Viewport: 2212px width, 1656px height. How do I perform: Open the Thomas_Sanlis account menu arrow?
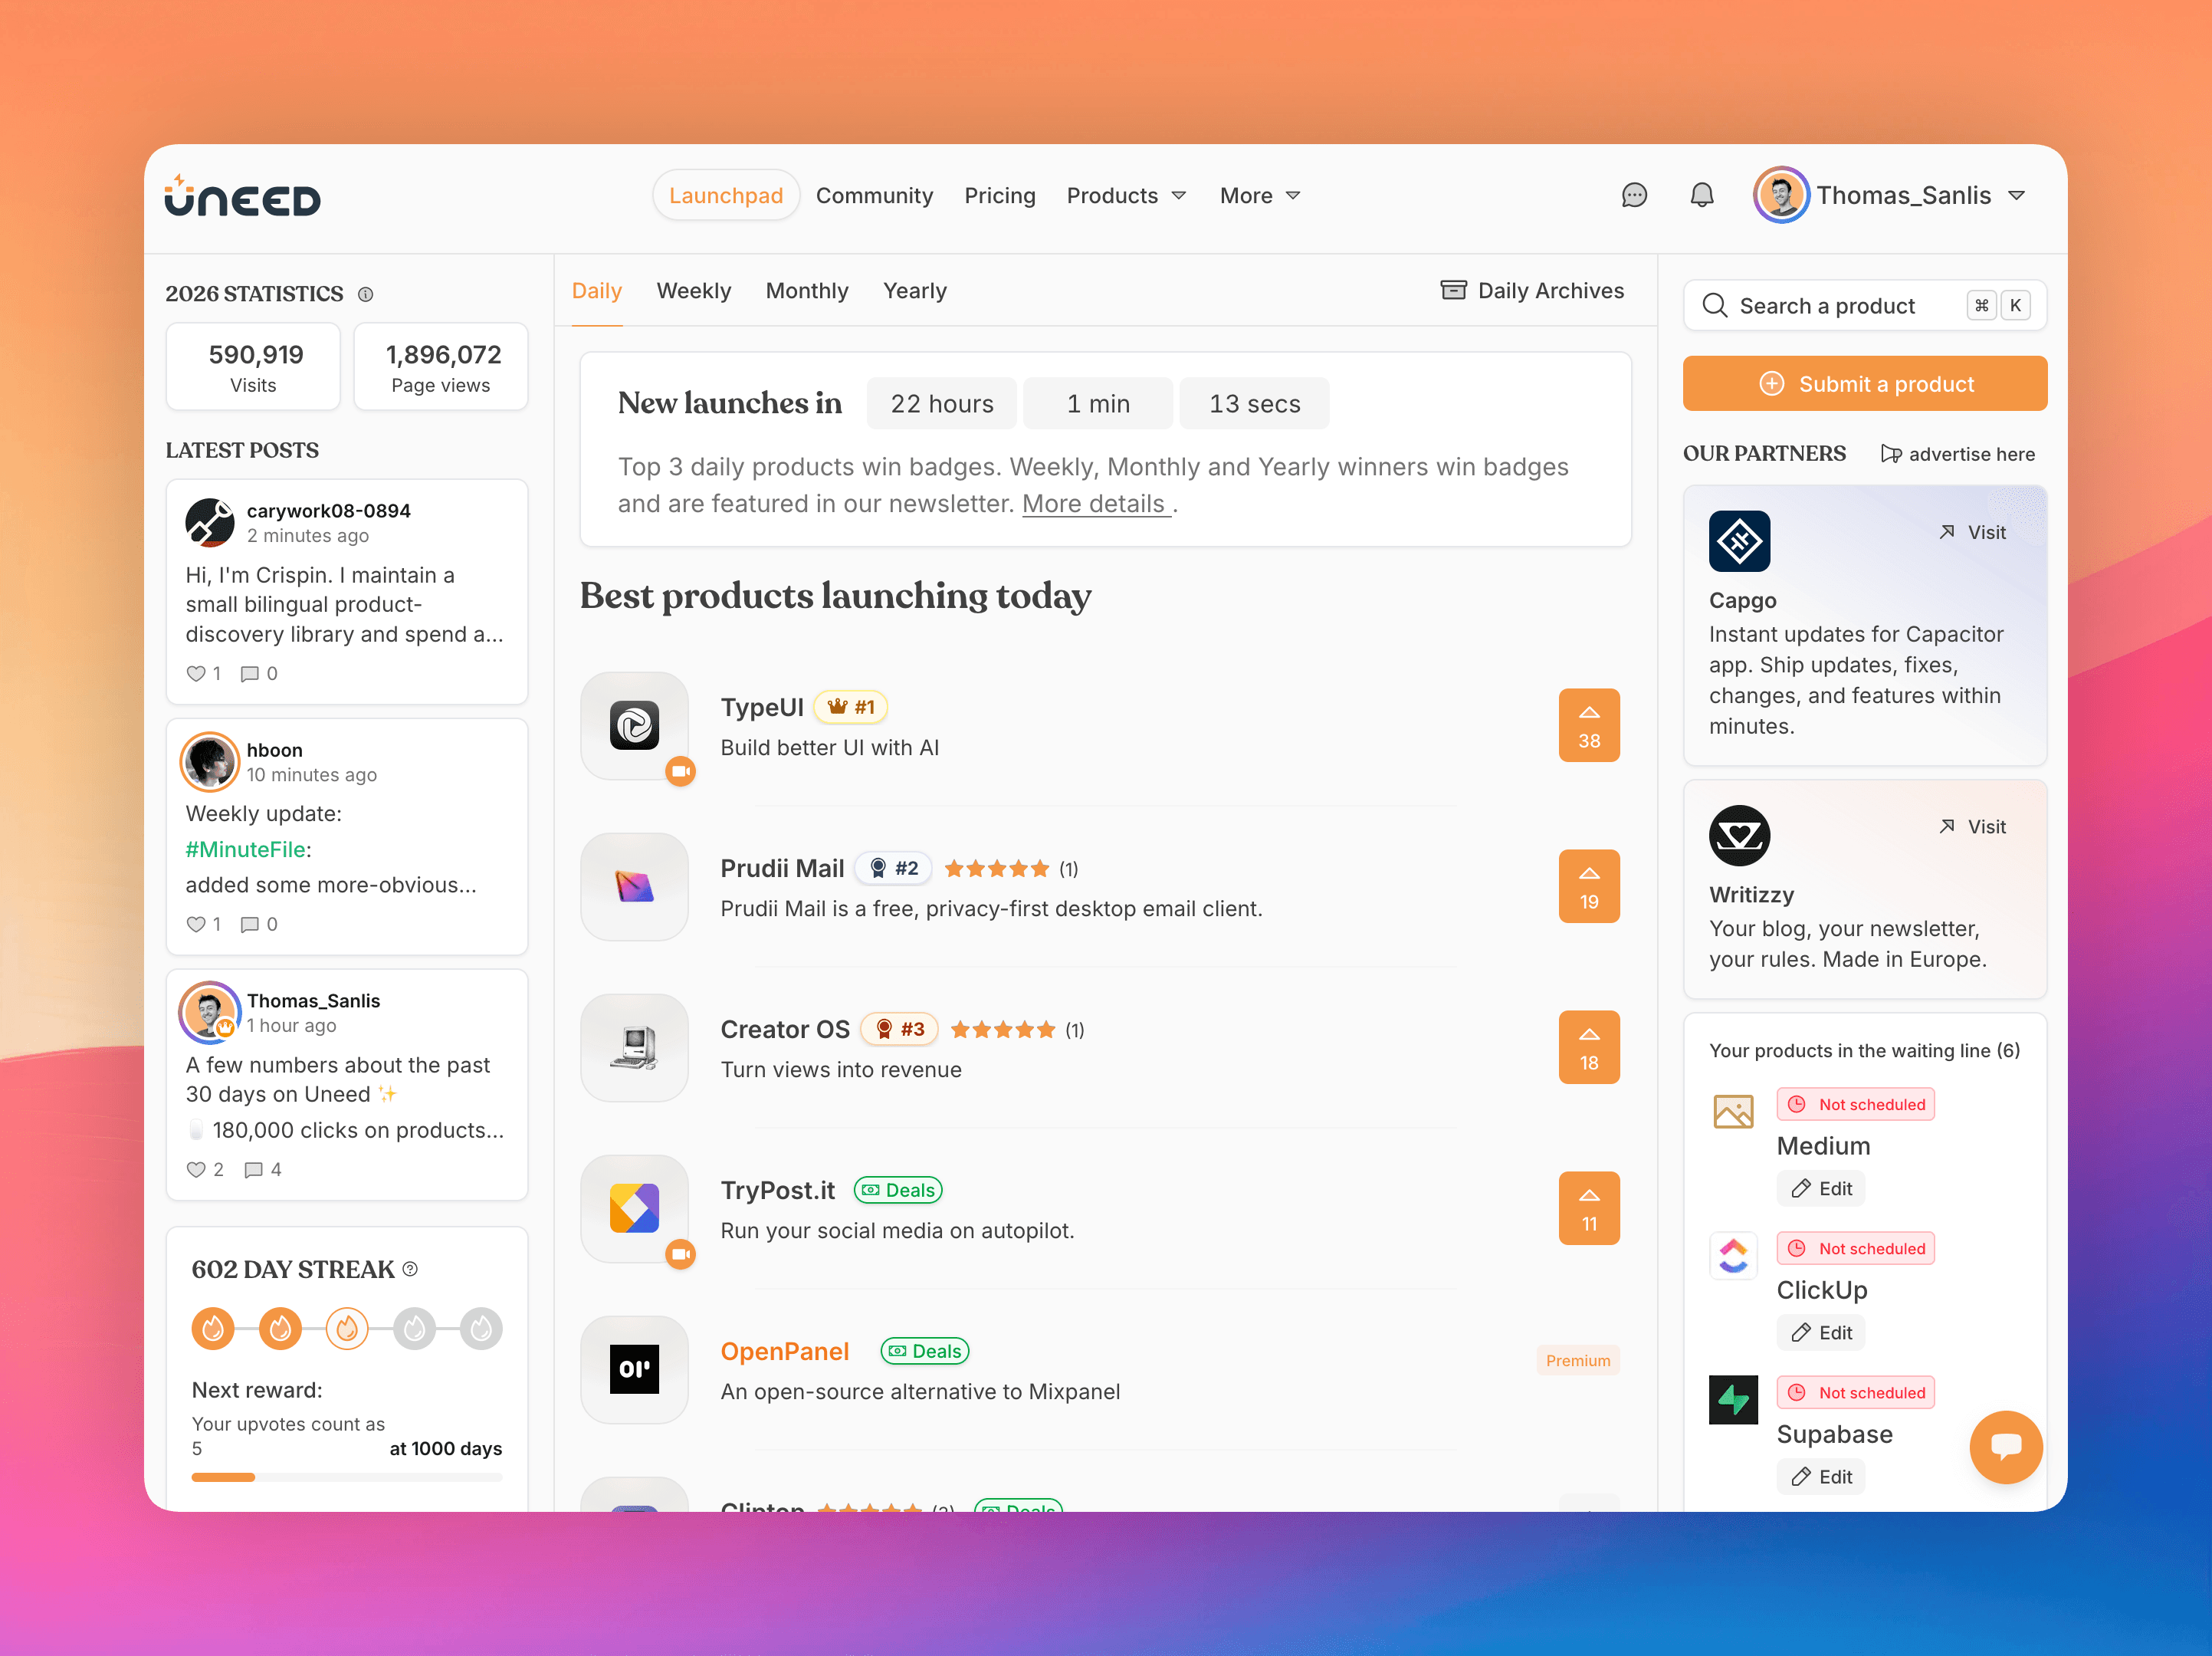pos(2016,196)
